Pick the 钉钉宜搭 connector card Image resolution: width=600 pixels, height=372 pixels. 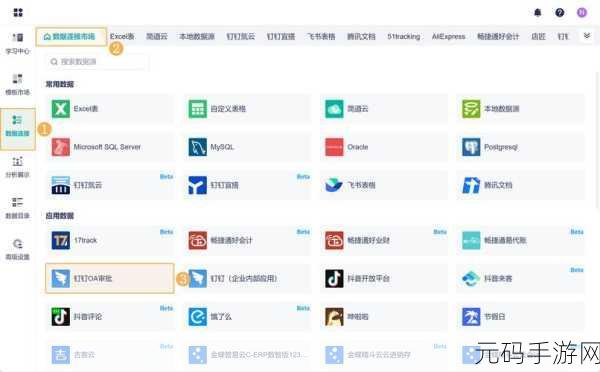(x=247, y=185)
